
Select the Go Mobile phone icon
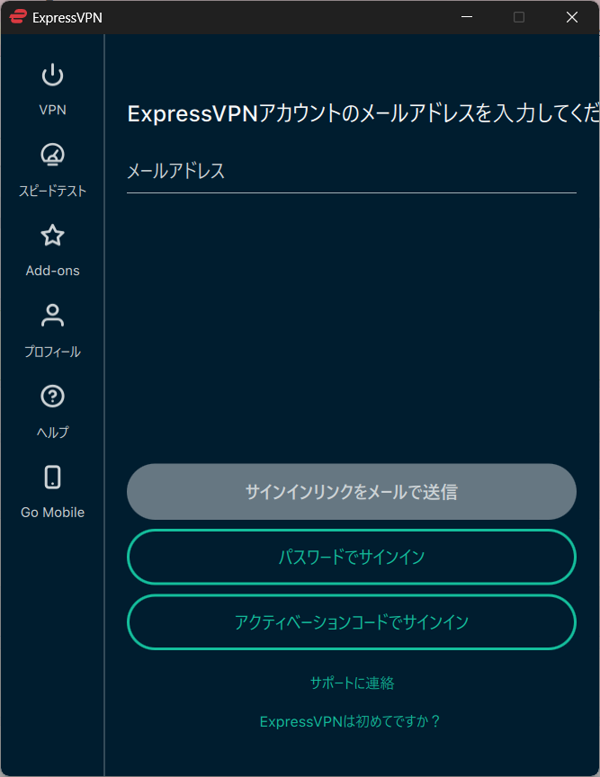(x=53, y=477)
